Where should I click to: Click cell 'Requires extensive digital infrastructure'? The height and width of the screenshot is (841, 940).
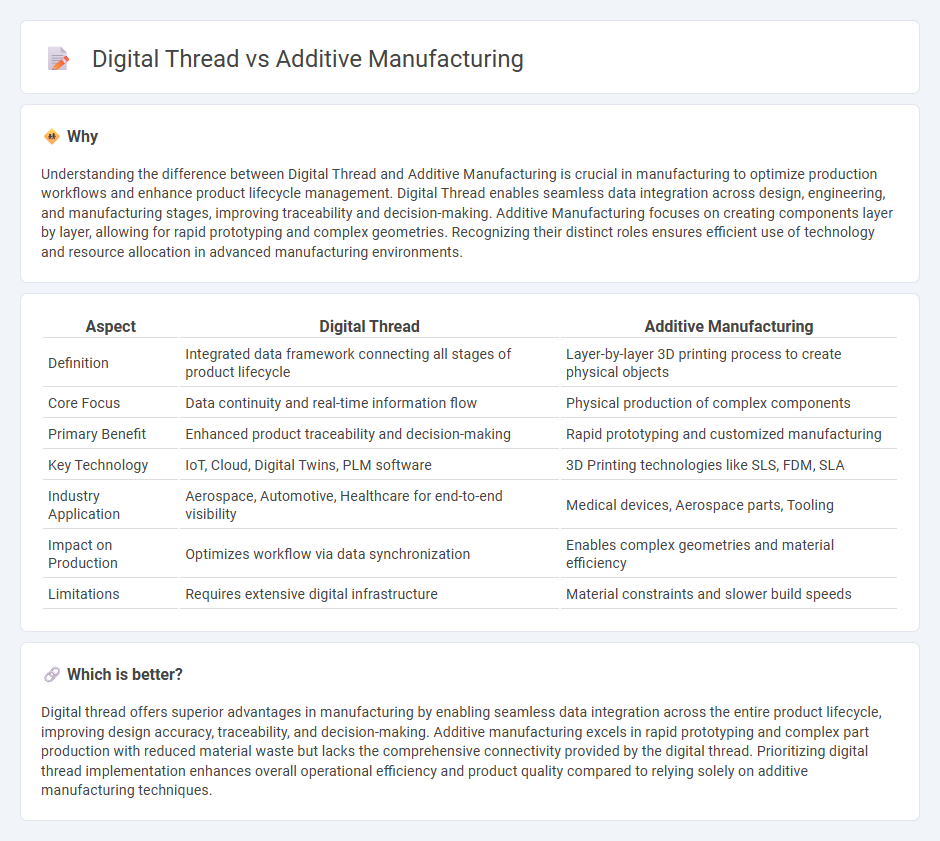pyautogui.click(x=369, y=595)
